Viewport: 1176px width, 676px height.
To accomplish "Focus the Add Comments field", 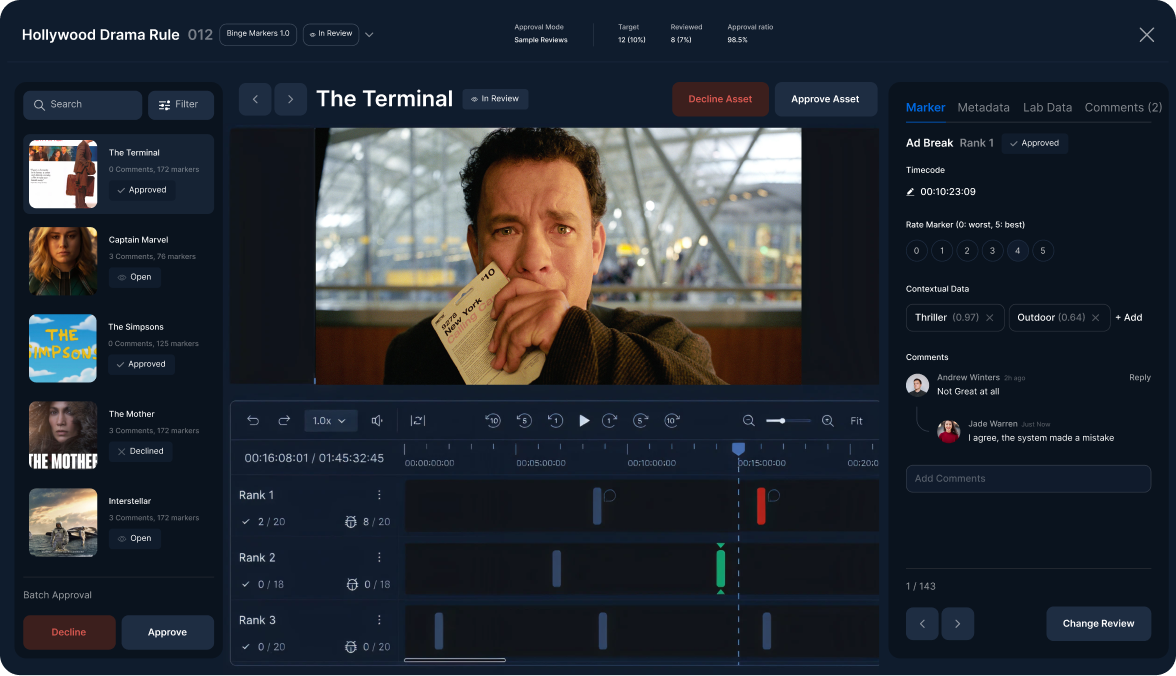I will (x=1028, y=479).
